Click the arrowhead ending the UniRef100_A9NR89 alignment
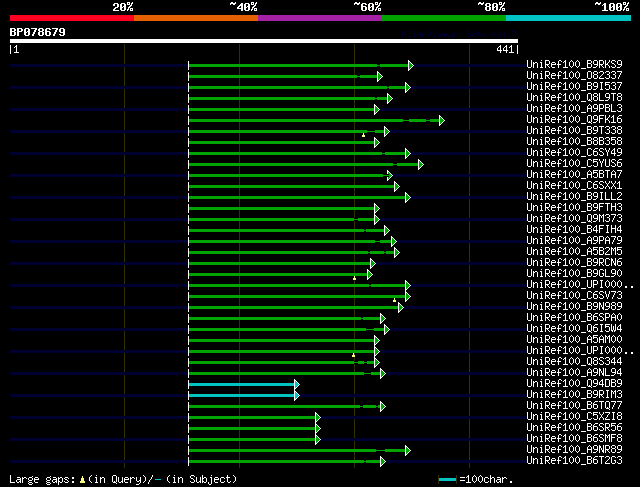The width and height of the screenshot is (640, 487). pyautogui.click(x=408, y=451)
